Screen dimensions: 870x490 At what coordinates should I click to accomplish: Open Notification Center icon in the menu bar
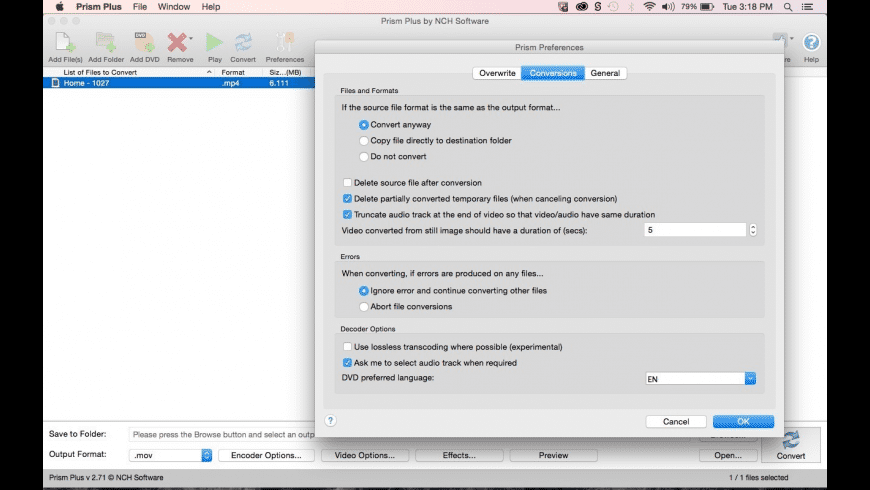[808, 7]
